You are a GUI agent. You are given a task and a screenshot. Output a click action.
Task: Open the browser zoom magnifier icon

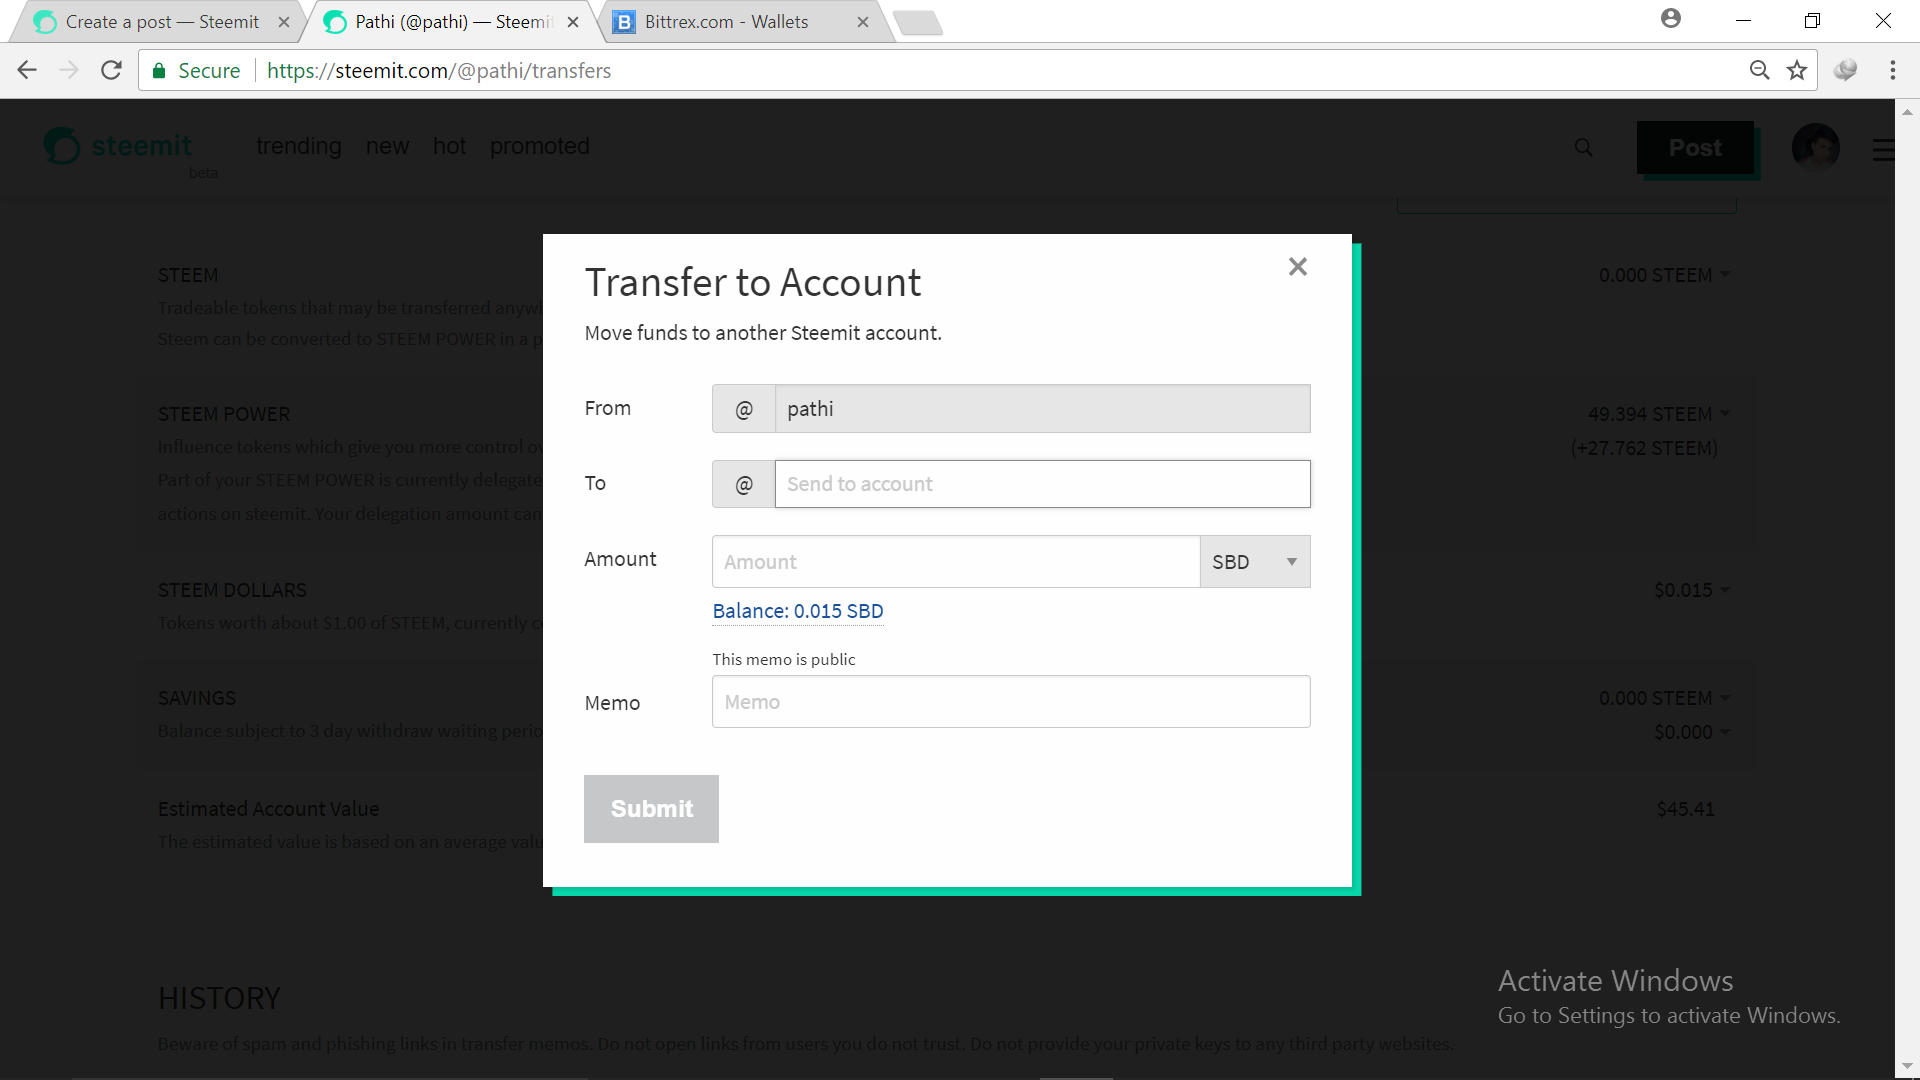click(1759, 70)
